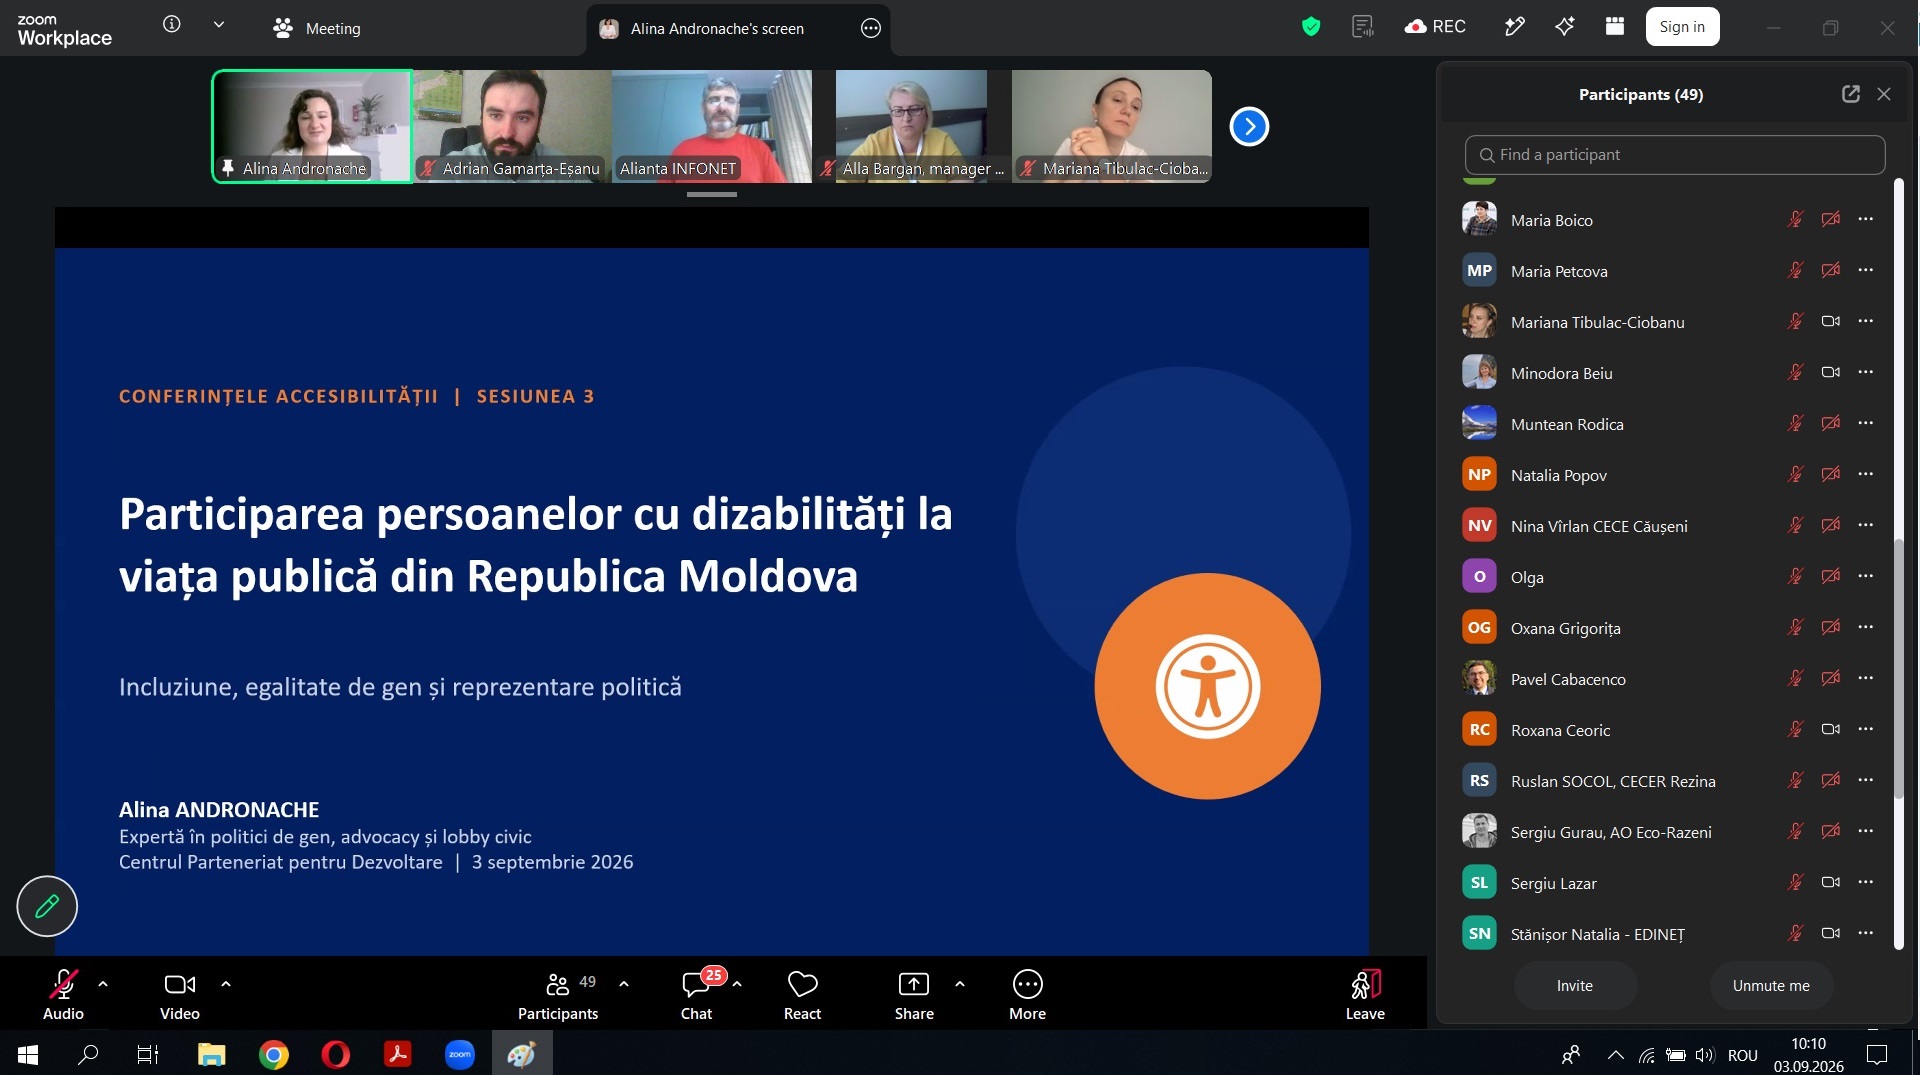The height and width of the screenshot is (1075, 1920).
Task: Expand video options arrow
Action: (x=226, y=984)
